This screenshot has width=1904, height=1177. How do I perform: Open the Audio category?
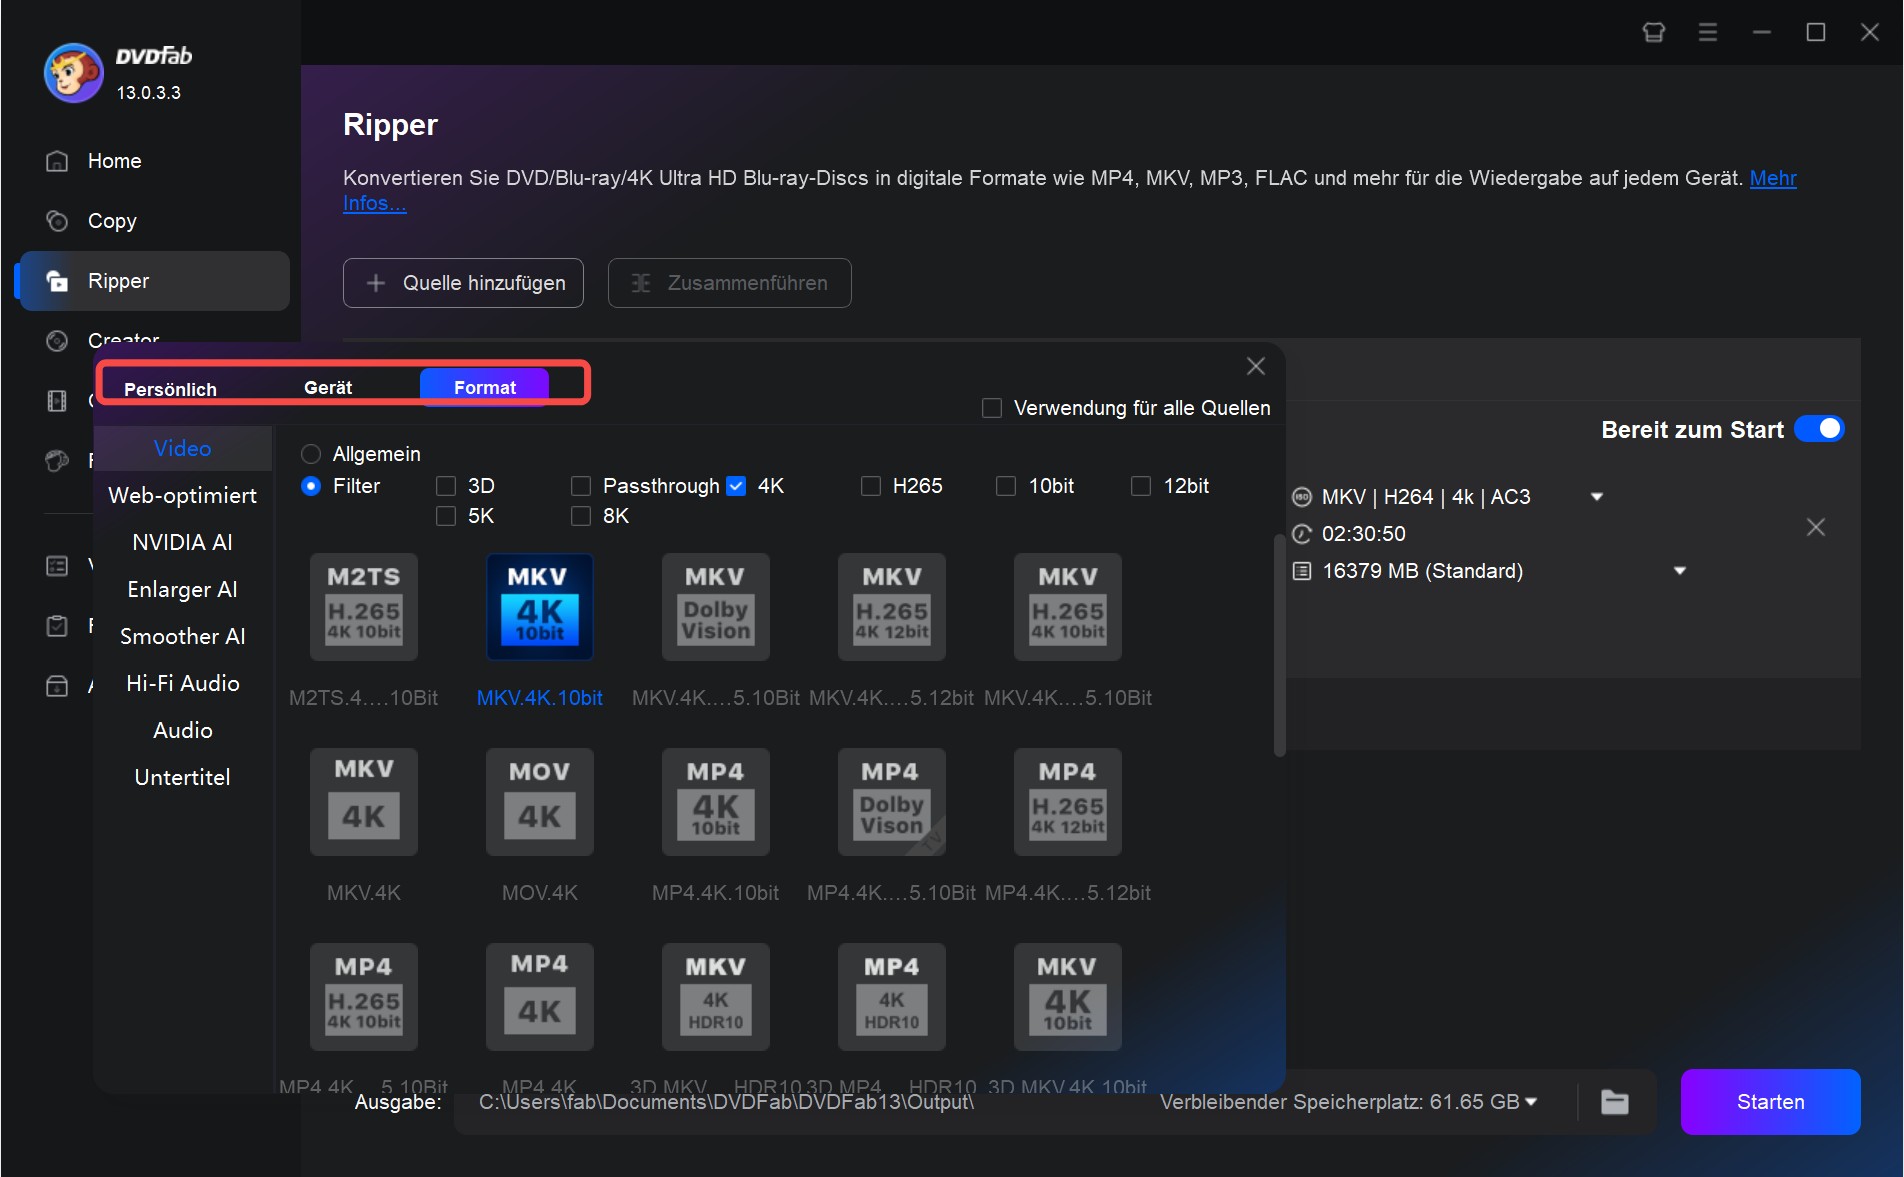click(x=183, y=730)
